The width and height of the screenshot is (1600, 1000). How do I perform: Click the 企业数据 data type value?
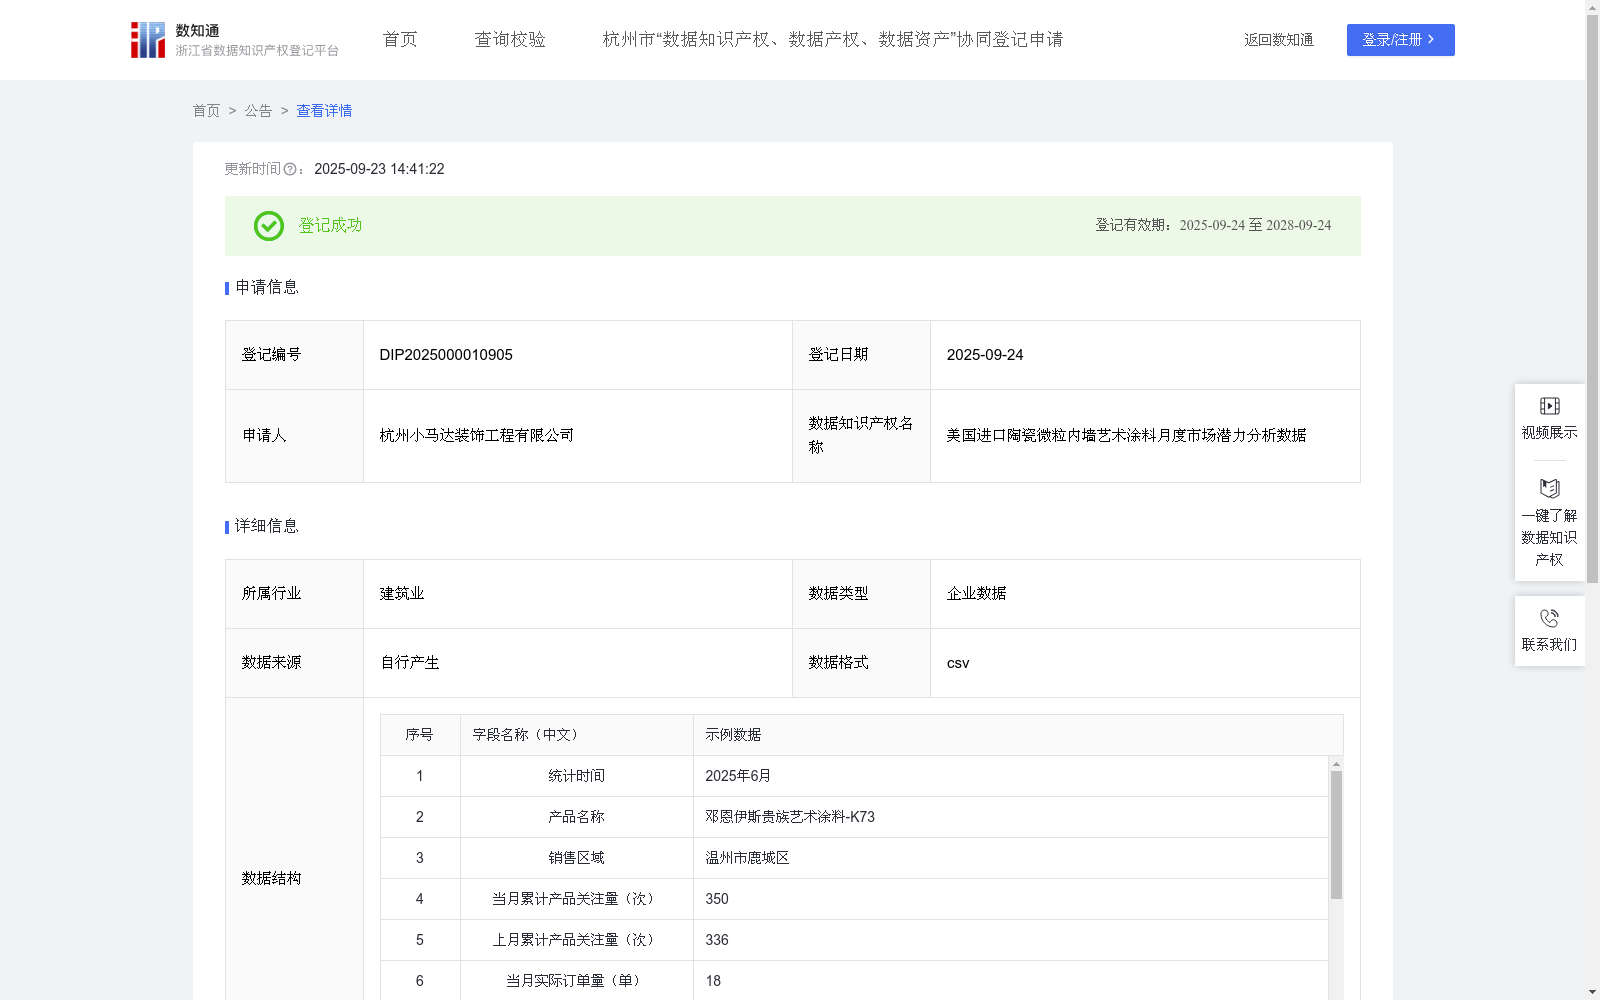[976, 594]
